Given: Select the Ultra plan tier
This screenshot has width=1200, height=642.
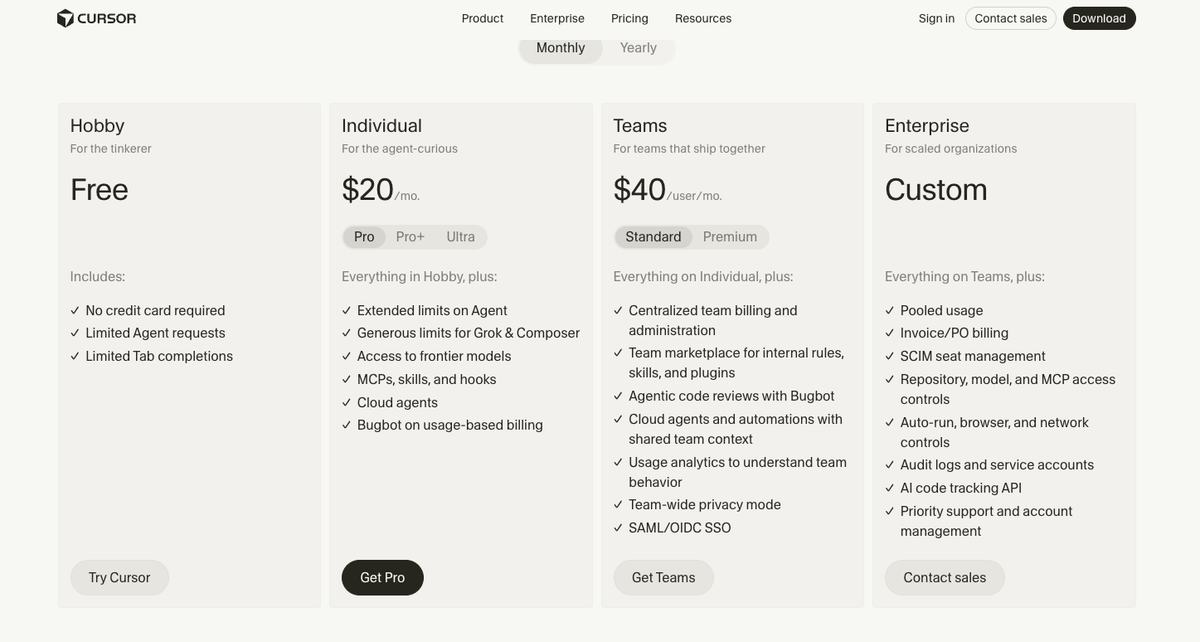Looking at the screenshot, I should coord(461,237).
